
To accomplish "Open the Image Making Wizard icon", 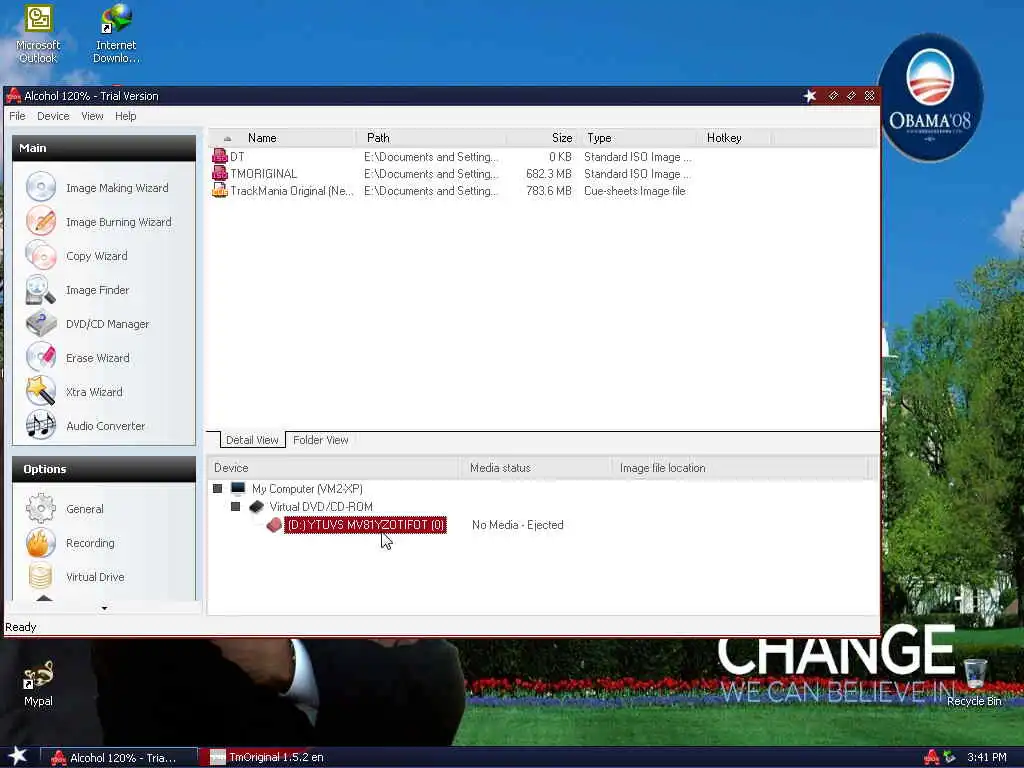I will click(40, 187).
